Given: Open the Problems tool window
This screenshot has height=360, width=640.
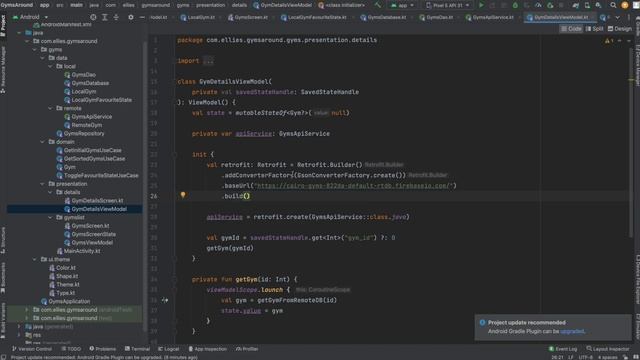Looking at the screenshot, I should coord(102,349).
